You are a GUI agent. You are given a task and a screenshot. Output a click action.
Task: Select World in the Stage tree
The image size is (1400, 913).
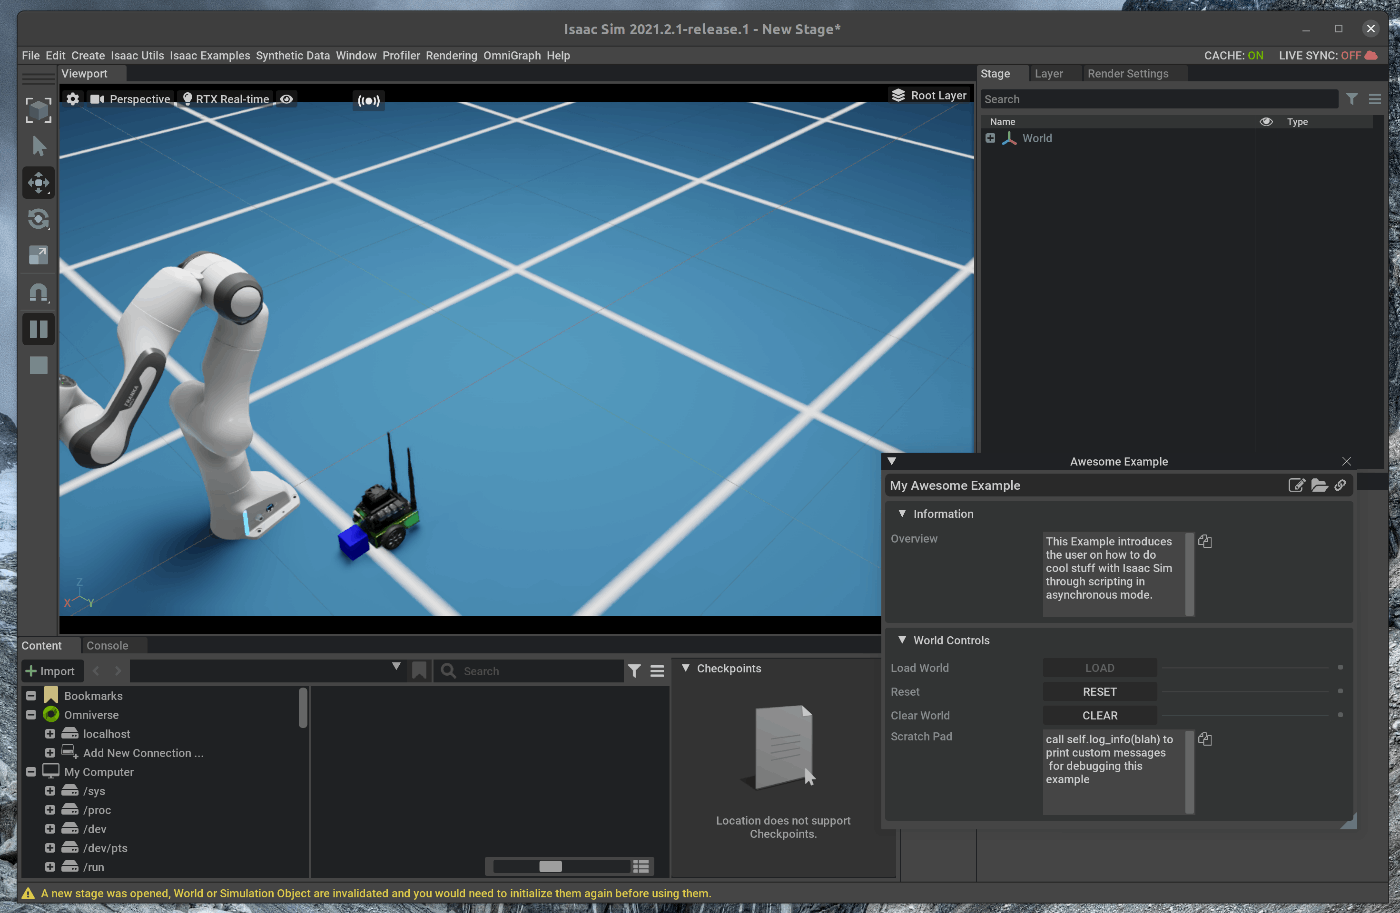1037,138
